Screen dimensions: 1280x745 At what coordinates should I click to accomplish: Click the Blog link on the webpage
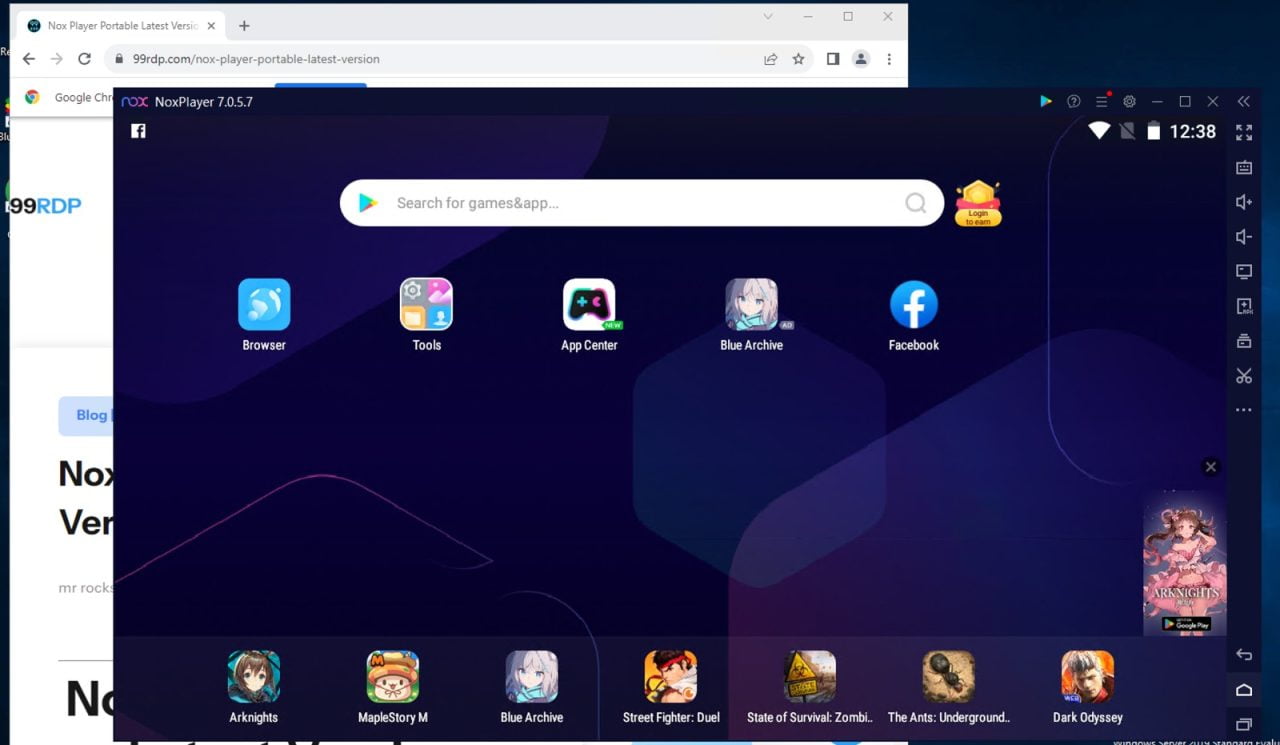click(91, 415)
